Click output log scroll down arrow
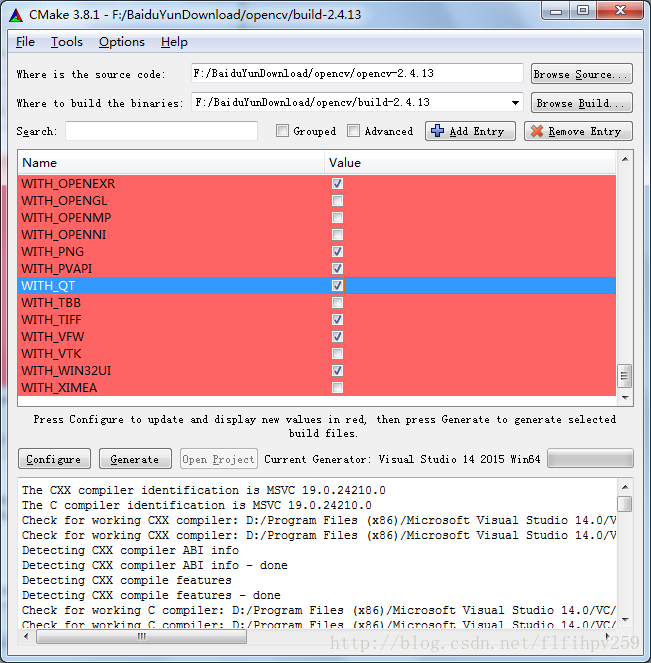The image size is (651, 663). coord(625,620)
